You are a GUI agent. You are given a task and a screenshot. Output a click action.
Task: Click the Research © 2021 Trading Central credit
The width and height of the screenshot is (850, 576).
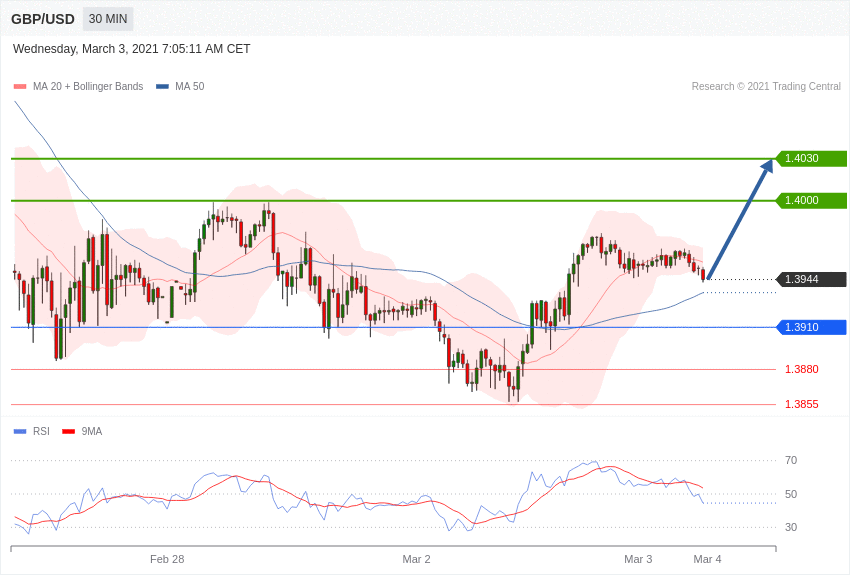(x=766, y=86)
